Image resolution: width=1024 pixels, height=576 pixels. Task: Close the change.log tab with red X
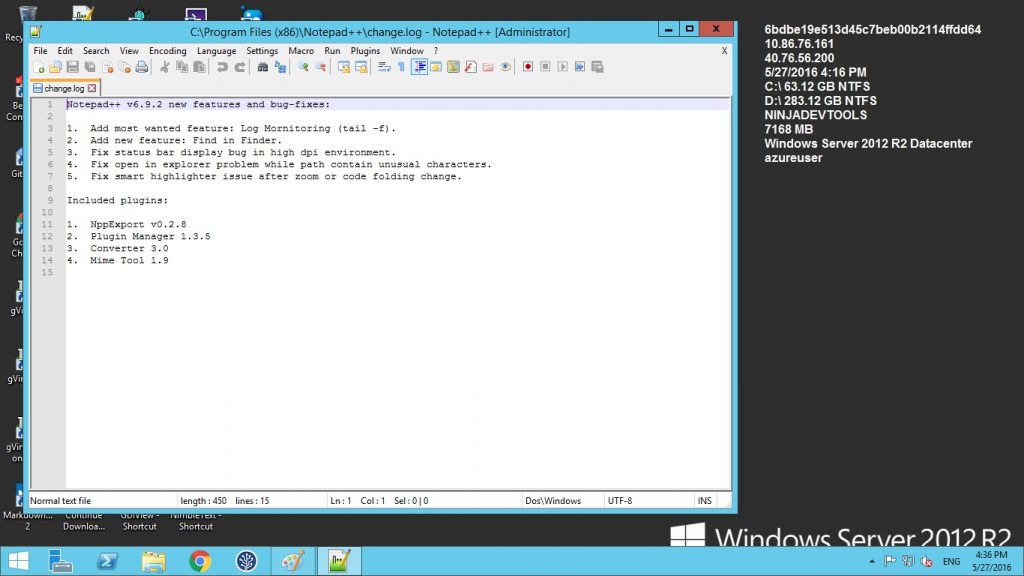[92, 88]
